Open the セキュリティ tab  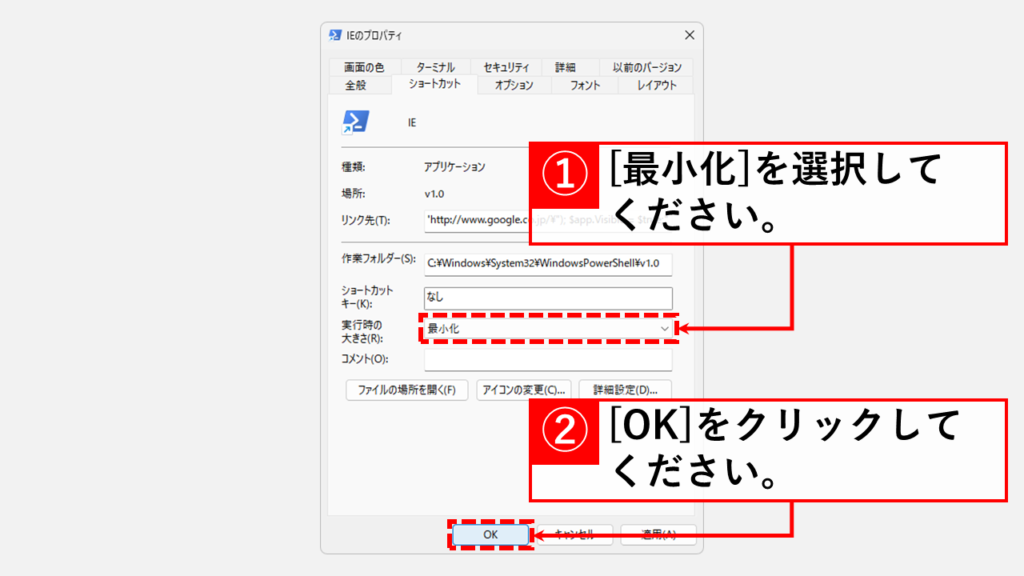(x=506, y=67)
